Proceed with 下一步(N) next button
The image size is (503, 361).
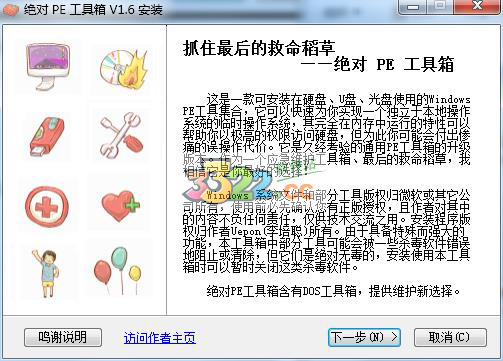(364, 337)
